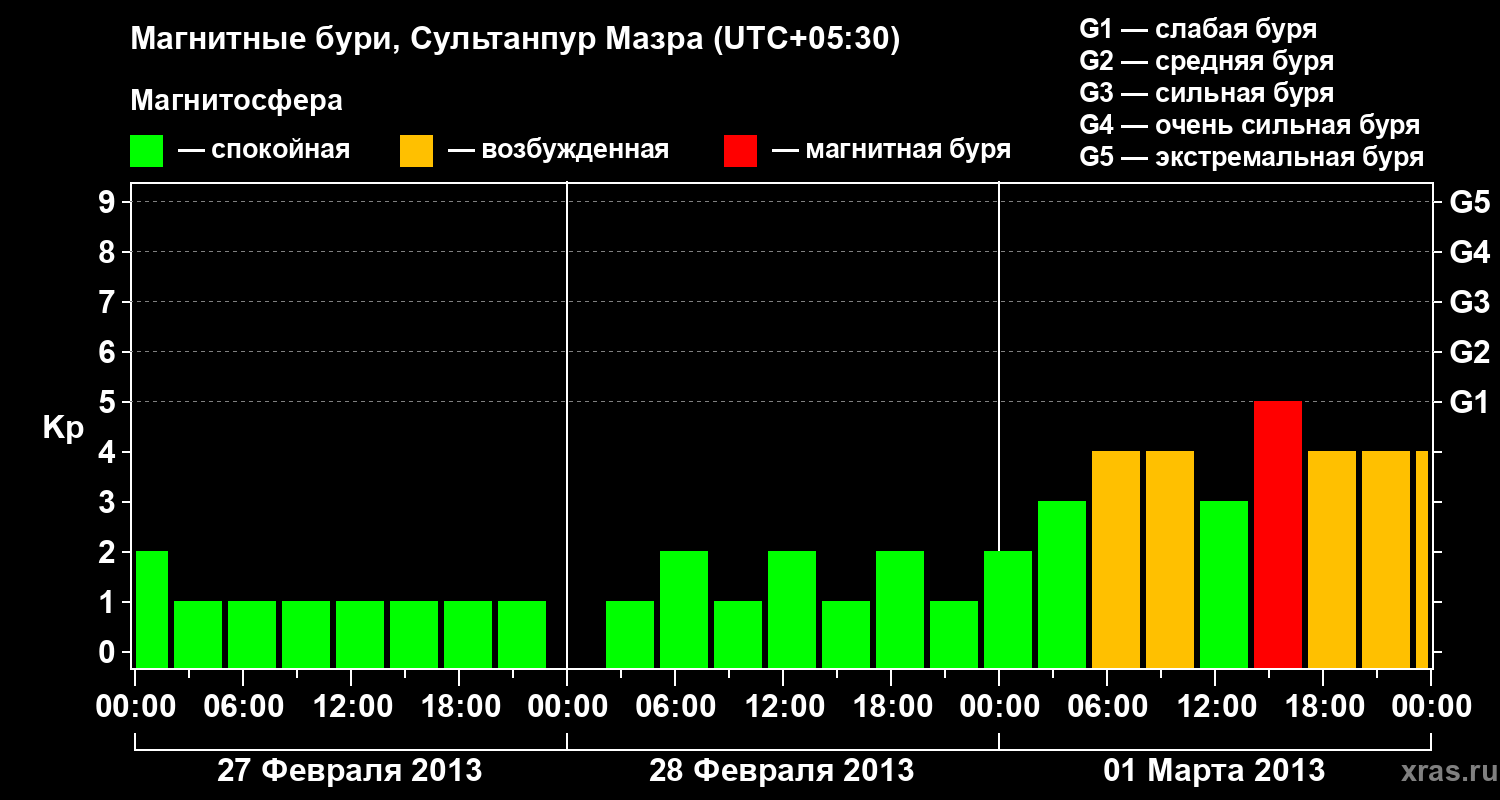Click the 'Kp' axis label
The image size is (1500, 800).
click(63, 428)
